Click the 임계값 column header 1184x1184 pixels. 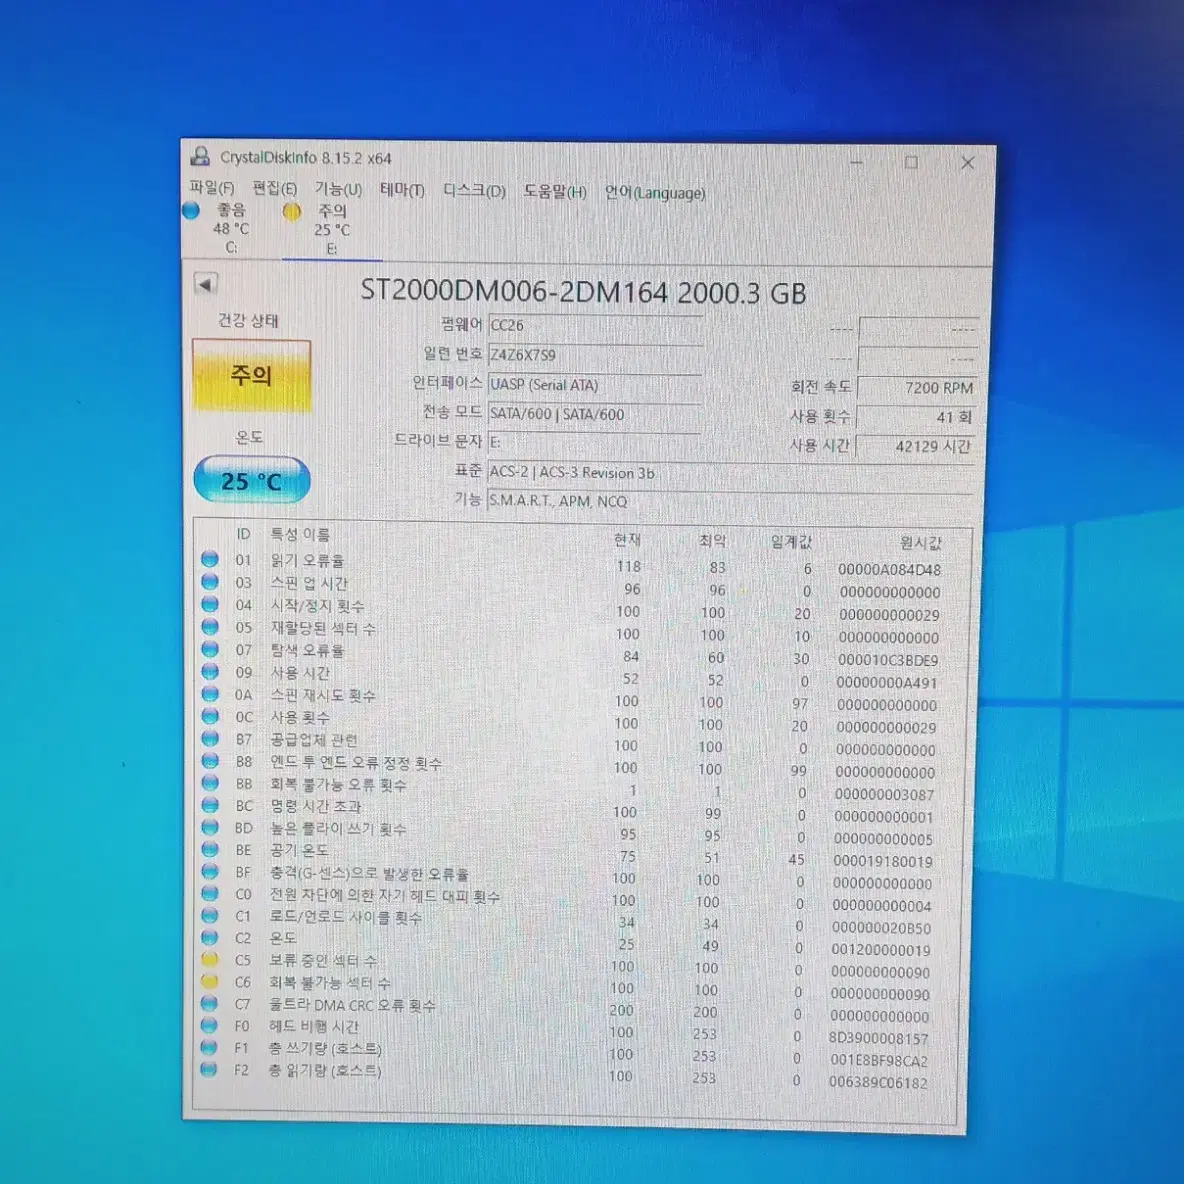[791, 541]
